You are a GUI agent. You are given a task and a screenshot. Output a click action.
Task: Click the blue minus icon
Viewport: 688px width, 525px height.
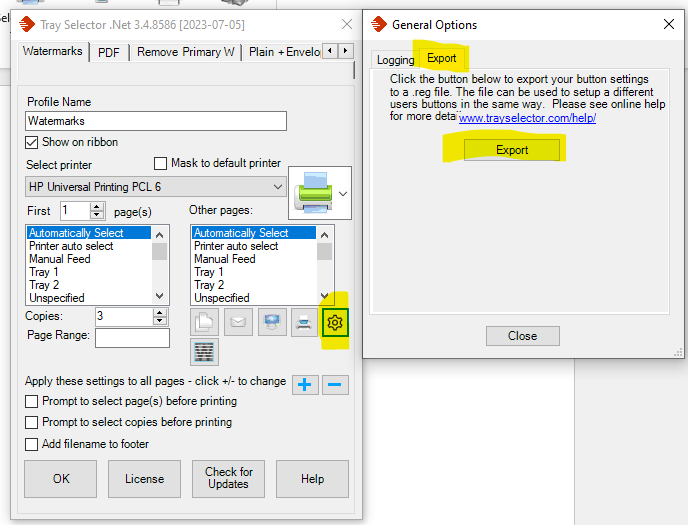[x=336, y=384]
